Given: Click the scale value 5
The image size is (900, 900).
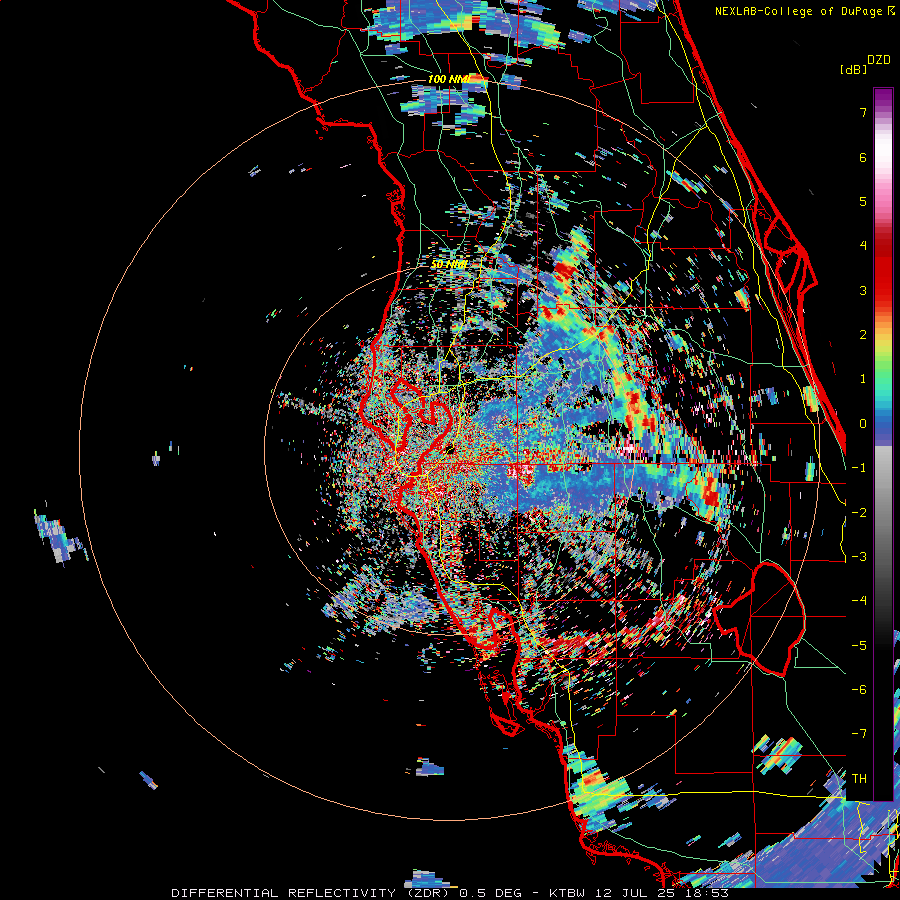Looking at the screenshot, I should [863, 201].
